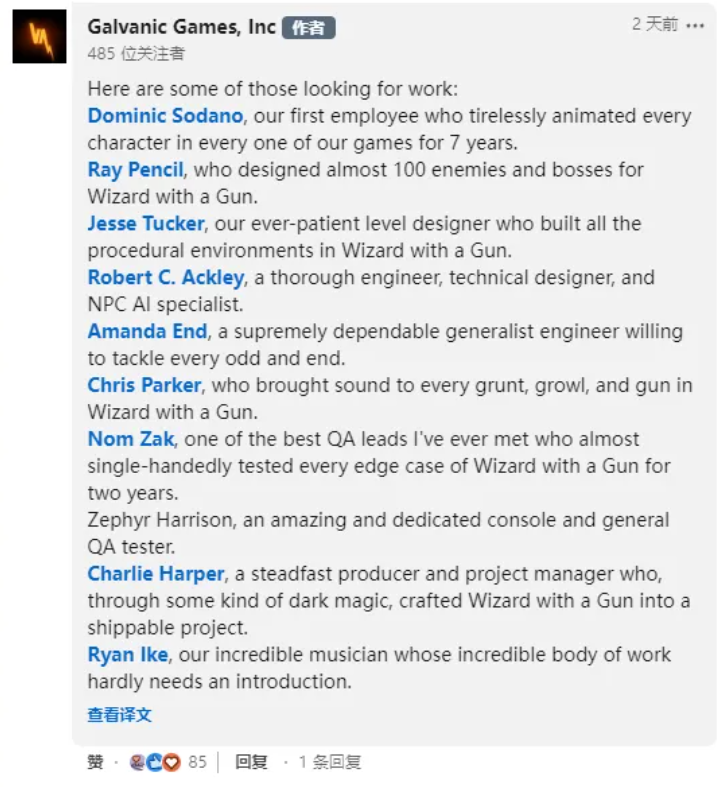Screen dimensions: 717x787
Task: Open the three-dot comment options menu
Action: click(x=695, y=26)
